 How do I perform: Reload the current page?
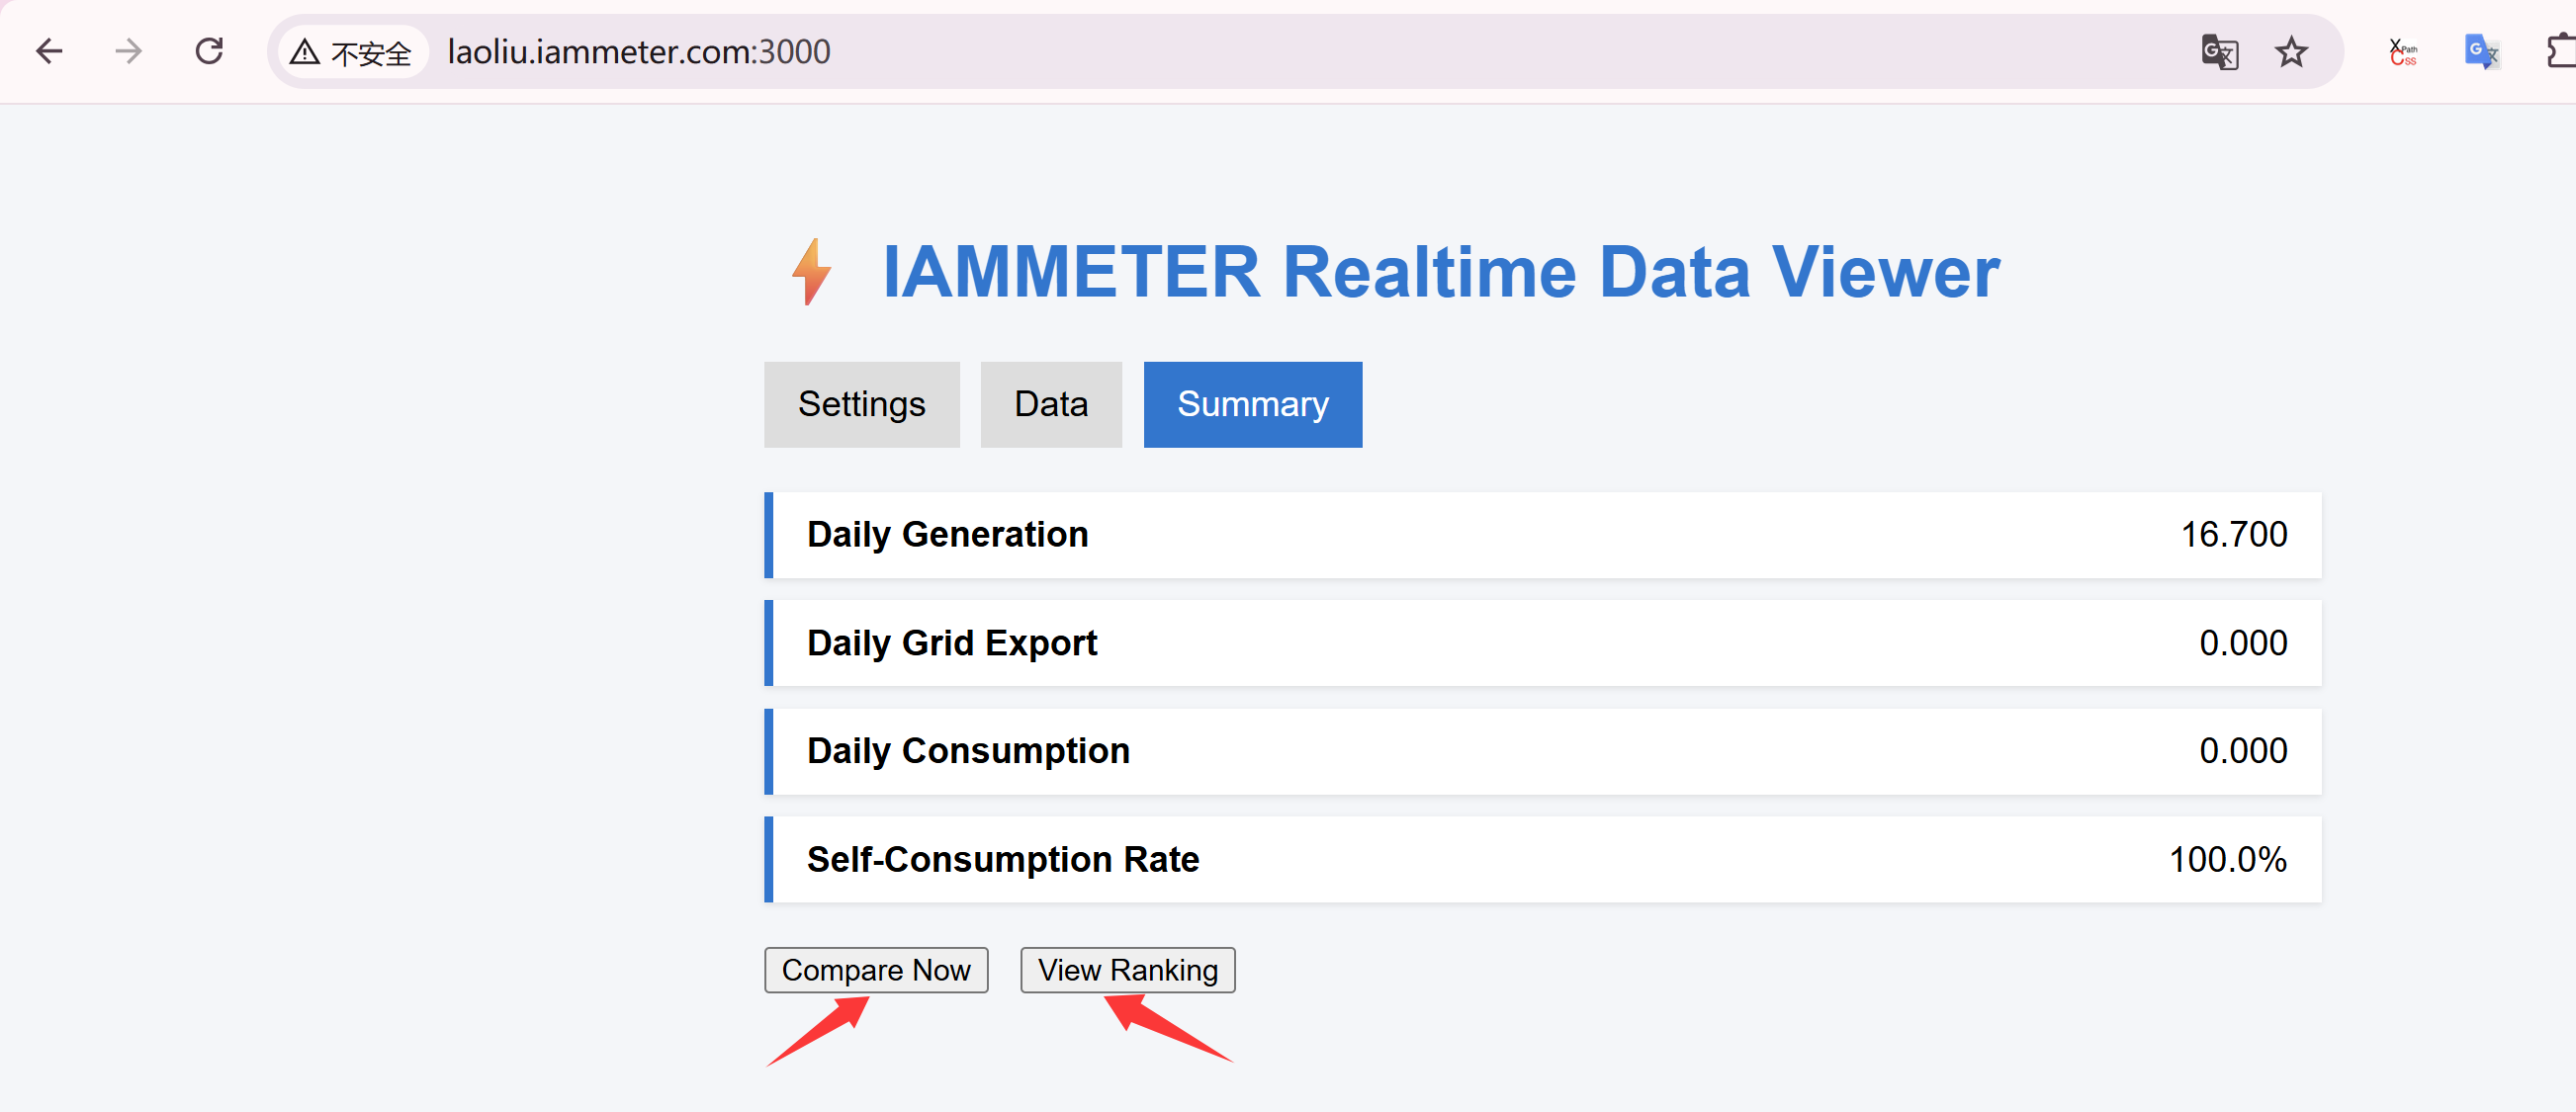pyautogui.click(x=209, y=51)
